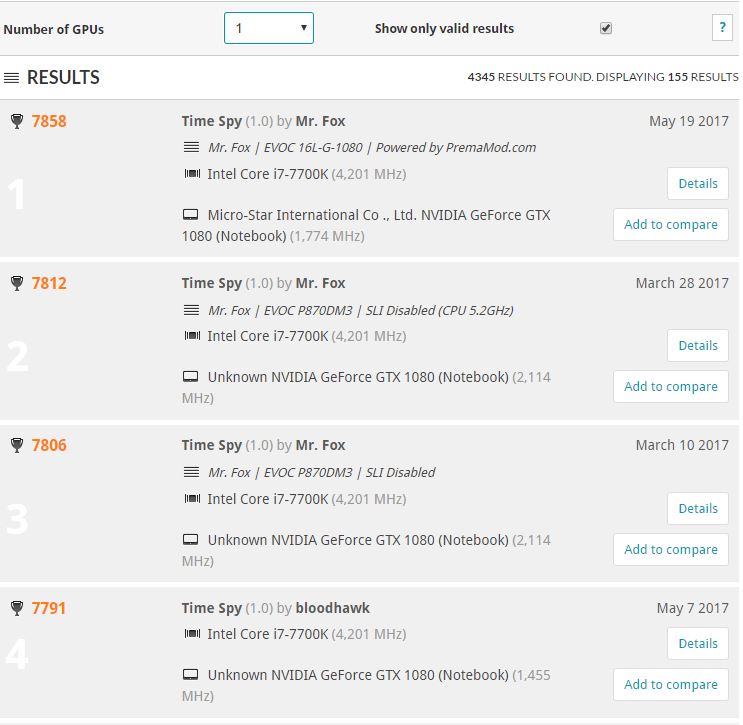
Task: Click the description lines icon for EVOC 16L-G-1080
Action: pyautogui.click(x=191, y=147)
